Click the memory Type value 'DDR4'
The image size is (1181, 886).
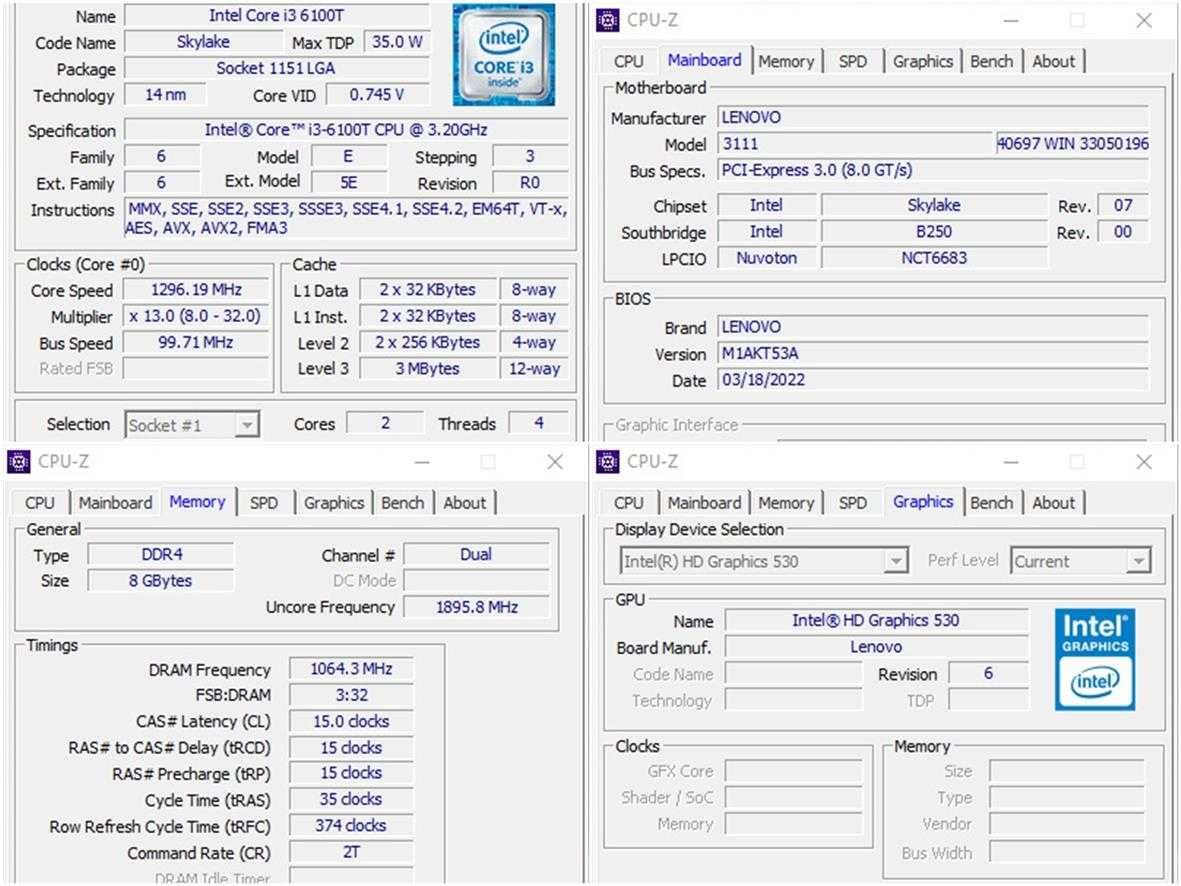tap(161, 555)
